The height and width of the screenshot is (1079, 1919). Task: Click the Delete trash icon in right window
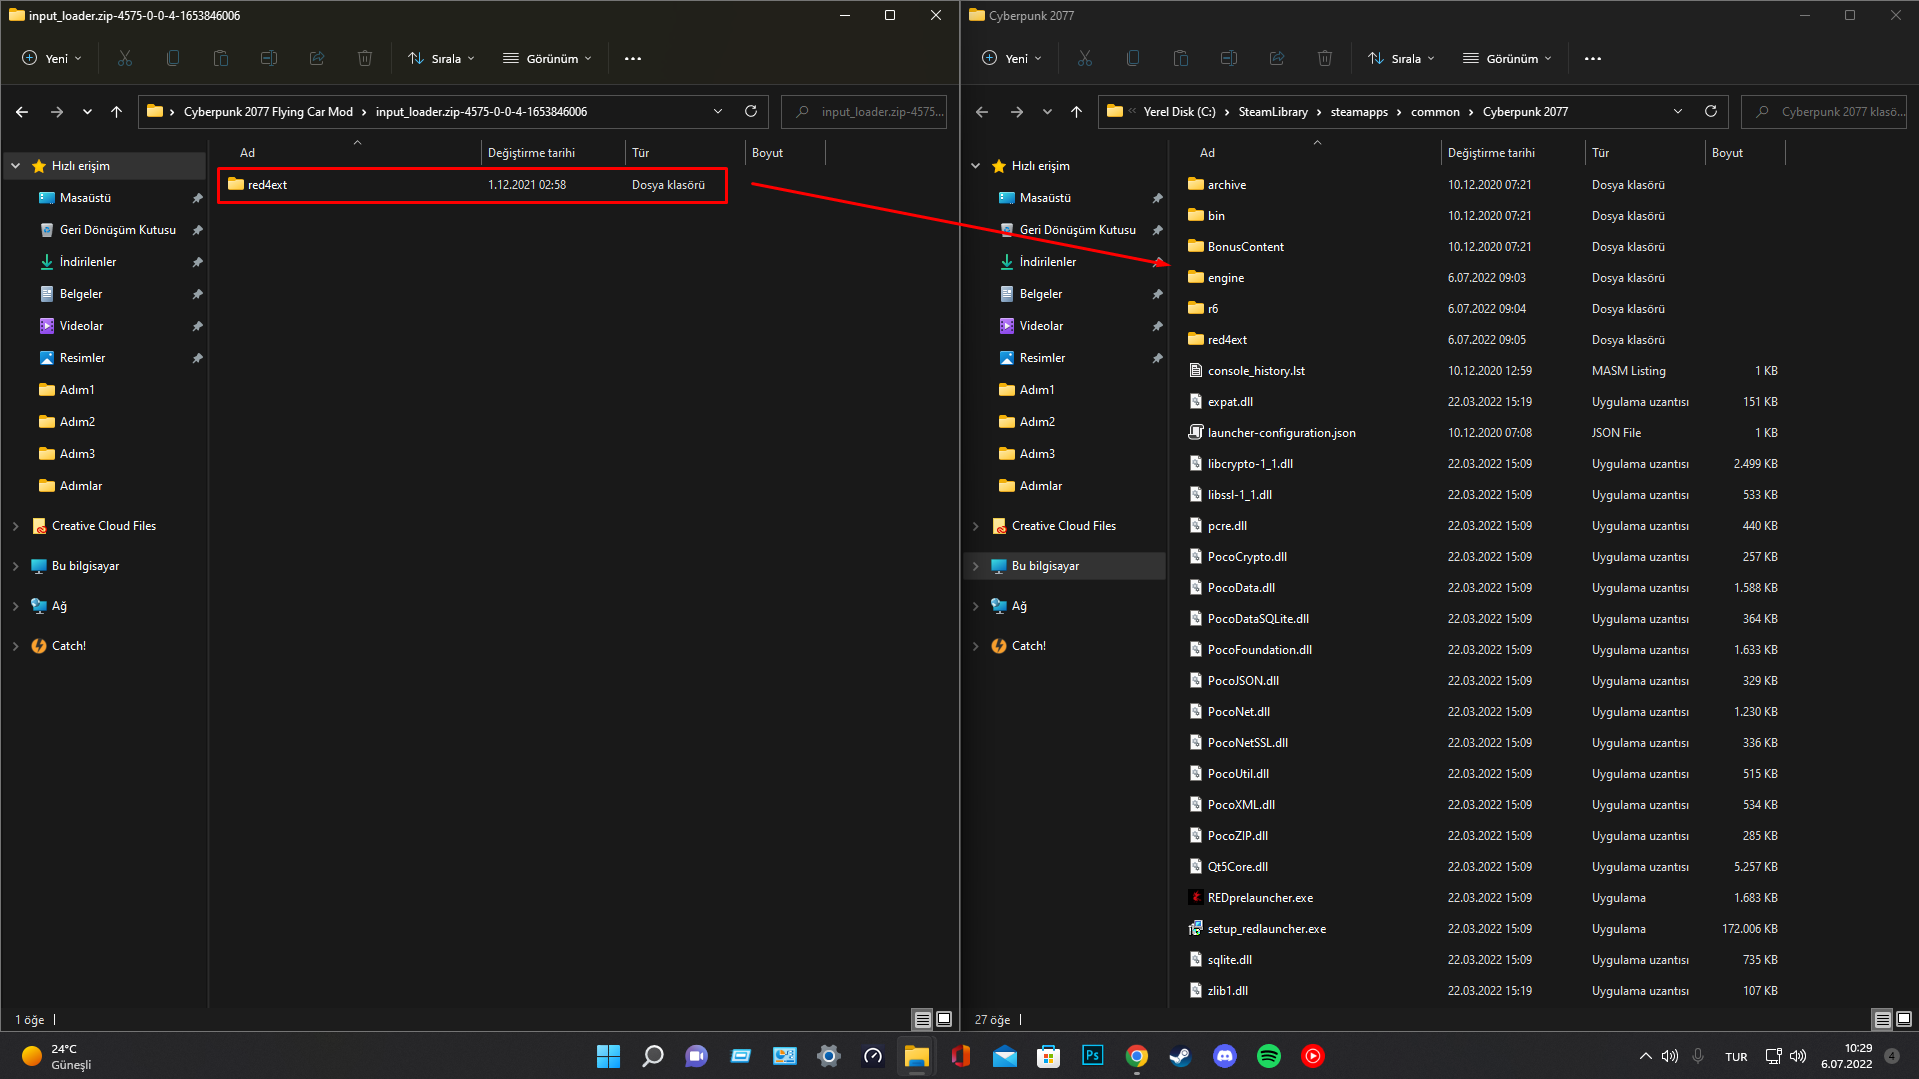click(1324, 58)
